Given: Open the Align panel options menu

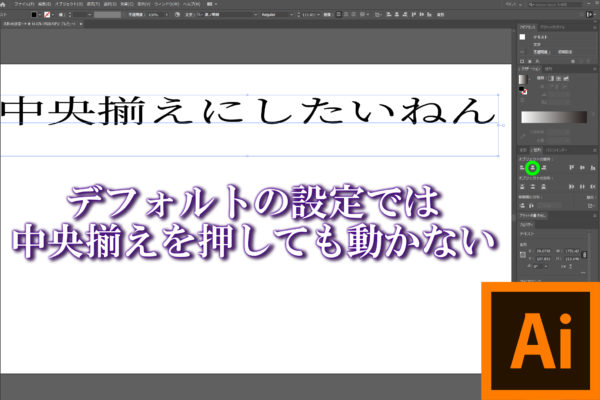Looking at the screenshot, I should 595,150.
